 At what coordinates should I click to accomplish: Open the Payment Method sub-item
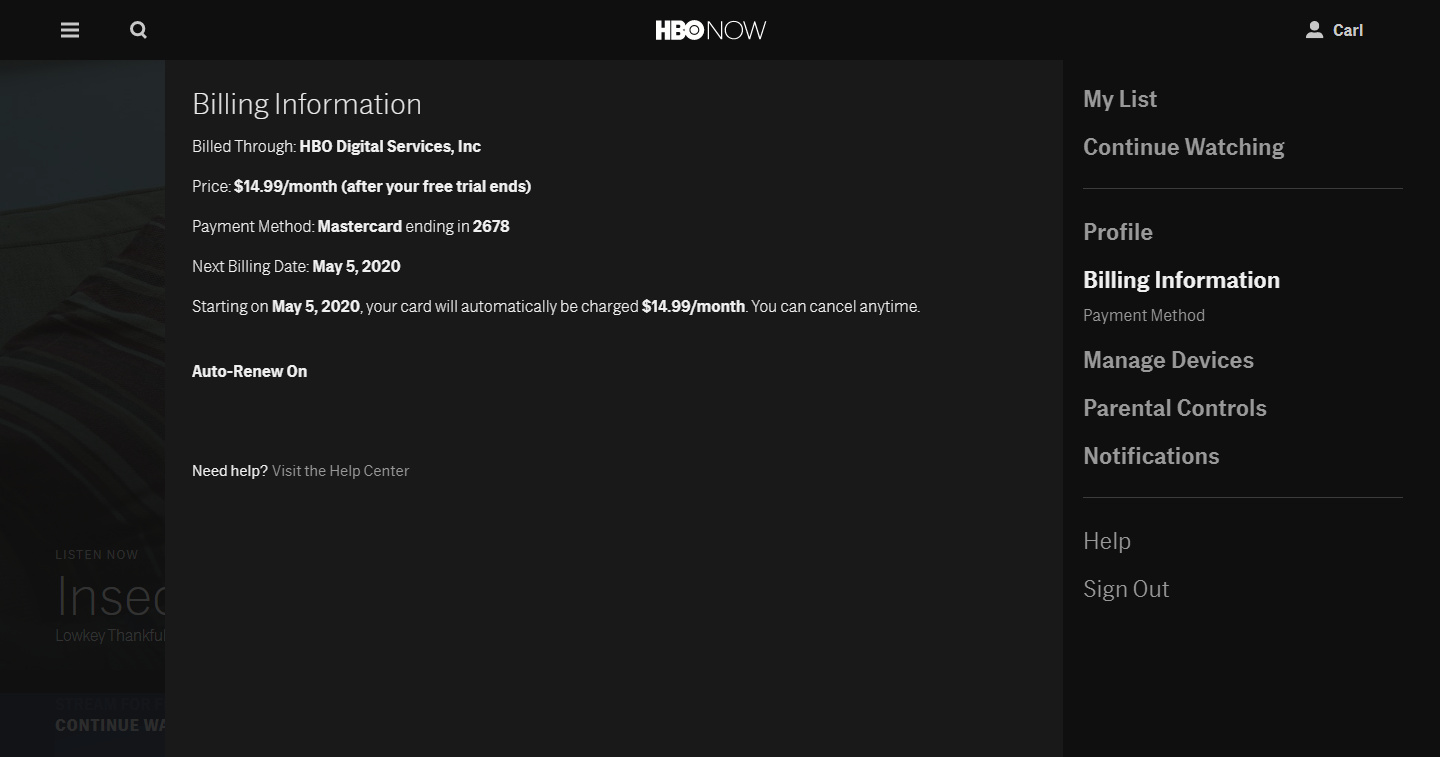(1144, 315)
